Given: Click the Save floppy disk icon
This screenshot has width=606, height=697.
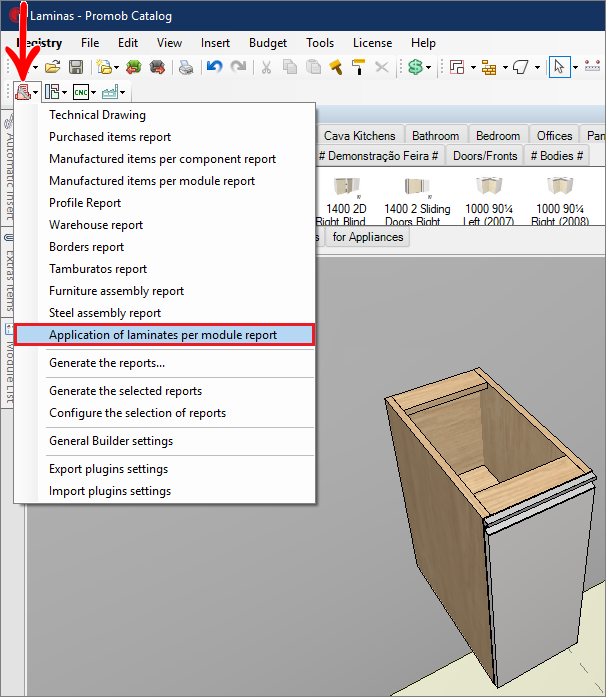Looking at the screenshot, I should [76, 67].
